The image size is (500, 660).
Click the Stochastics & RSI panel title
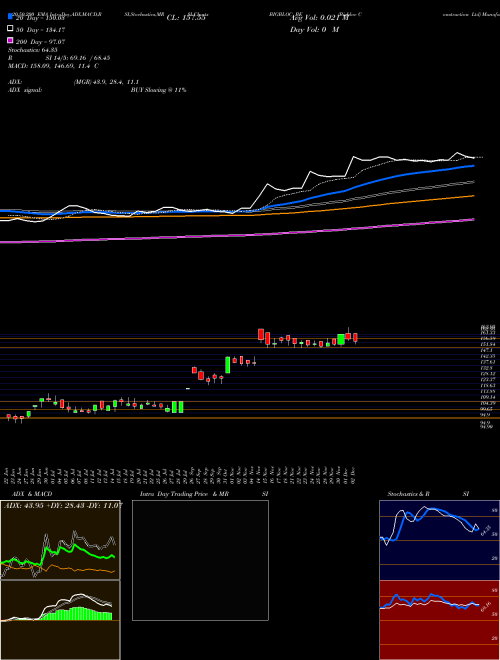pos(428,494)
